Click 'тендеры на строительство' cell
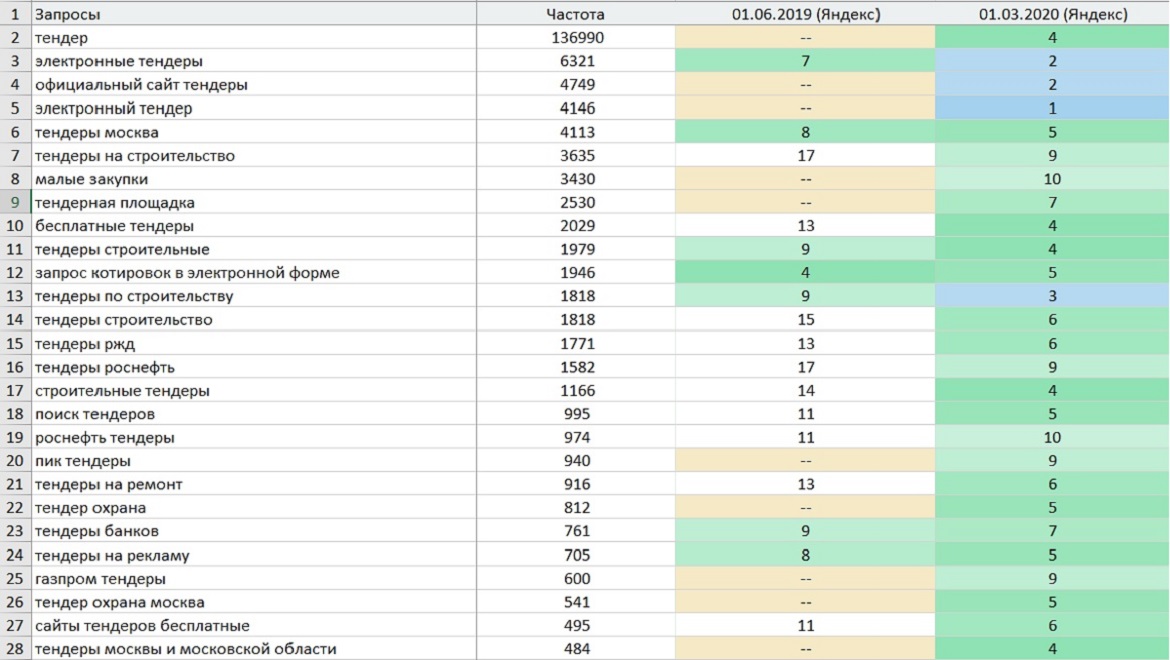Screen dimensions: 1170x660 click(x=254, y=155)
